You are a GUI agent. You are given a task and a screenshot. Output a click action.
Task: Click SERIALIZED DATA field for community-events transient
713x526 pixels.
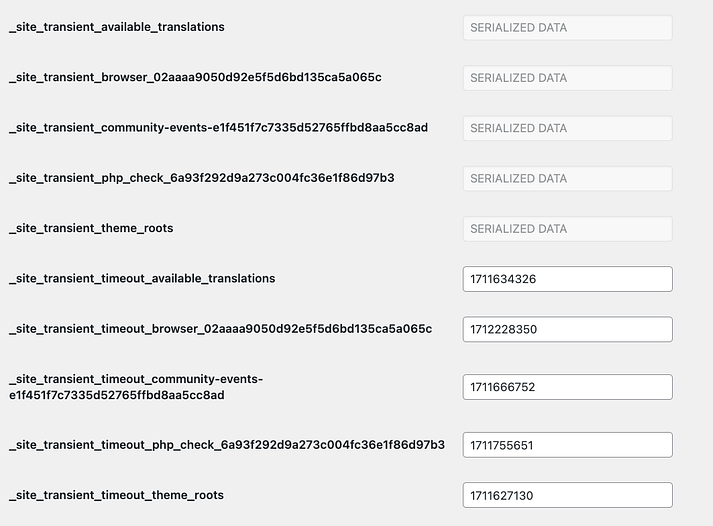click(x=567, y=128)
